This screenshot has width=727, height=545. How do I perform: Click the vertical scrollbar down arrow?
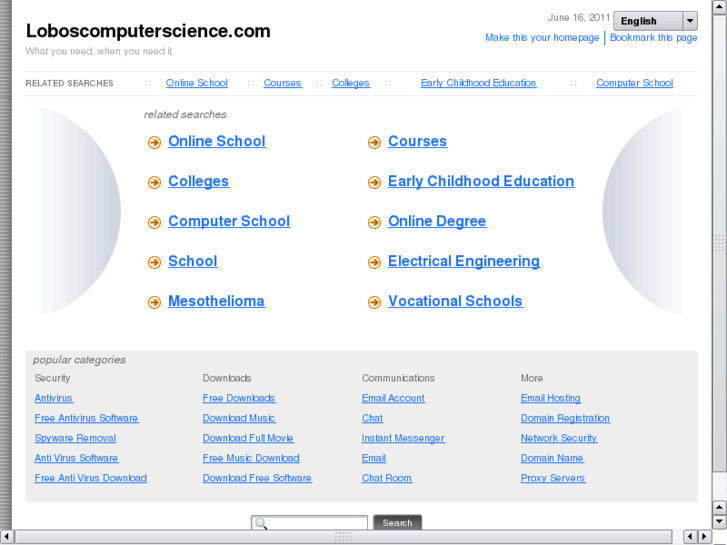719,521
